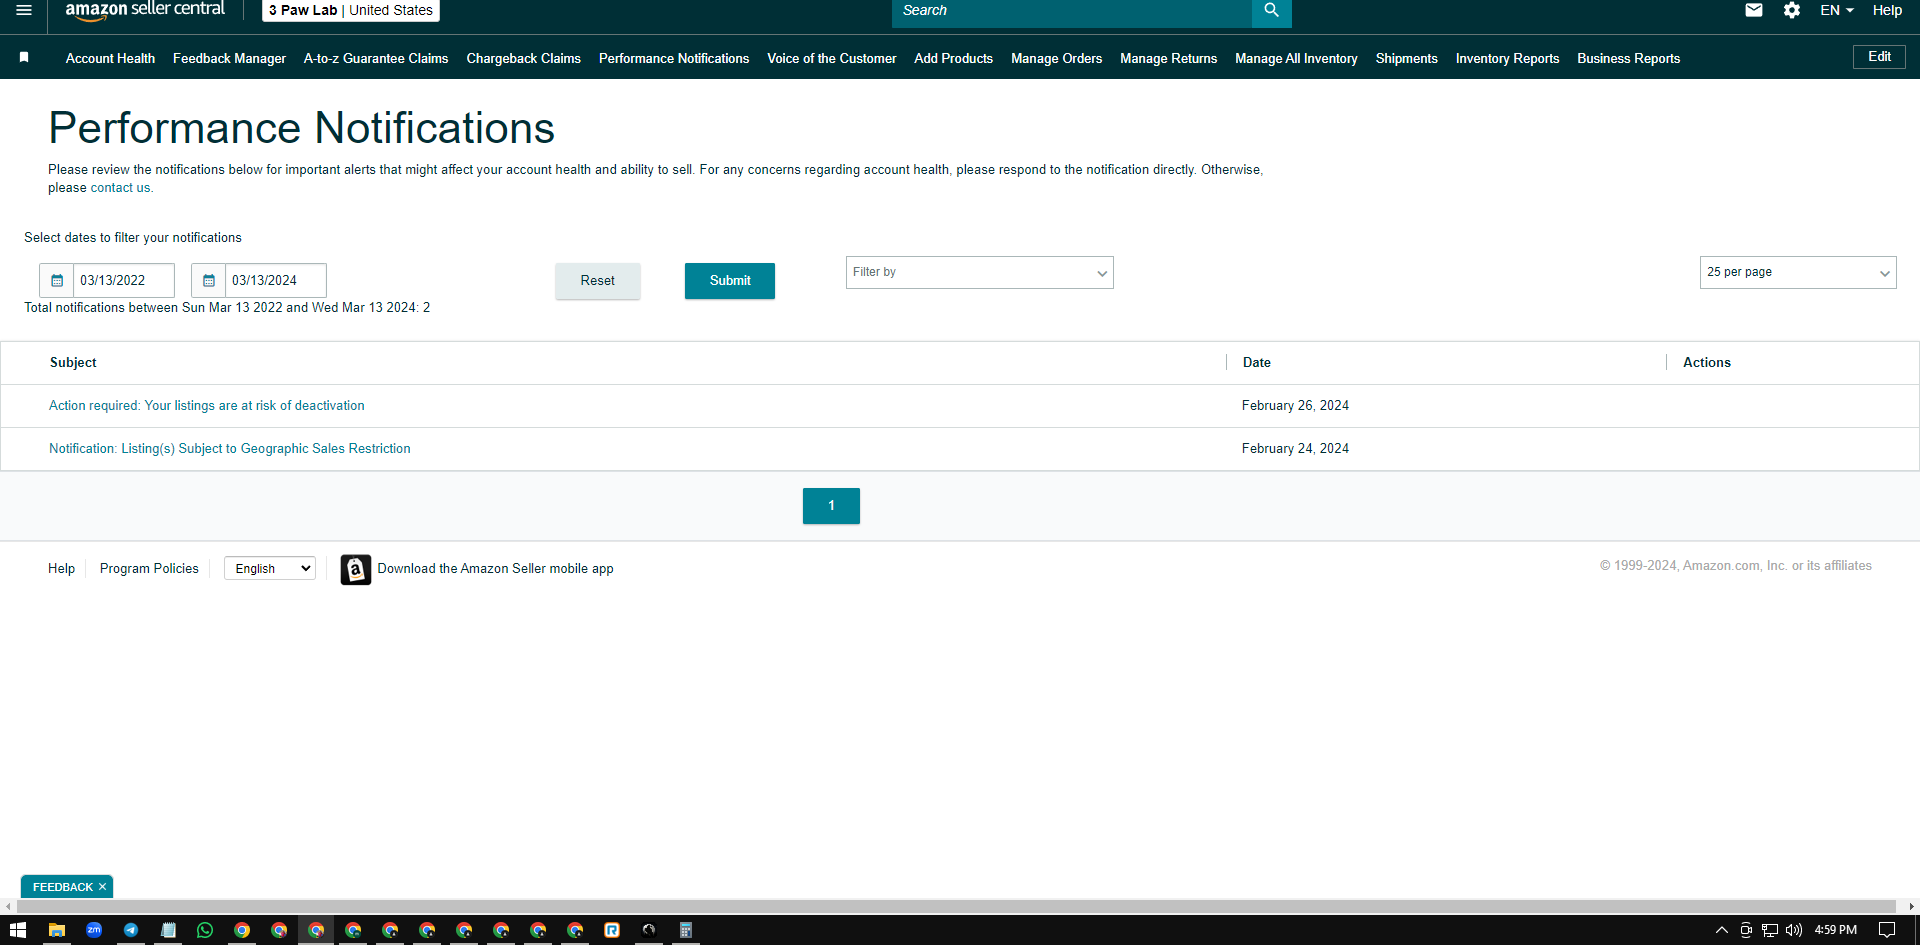Click Download the Amazon Seller mobile app
Image resolution: width=1920 pixels, height=945 pixels.
click(x=495, y=569)
